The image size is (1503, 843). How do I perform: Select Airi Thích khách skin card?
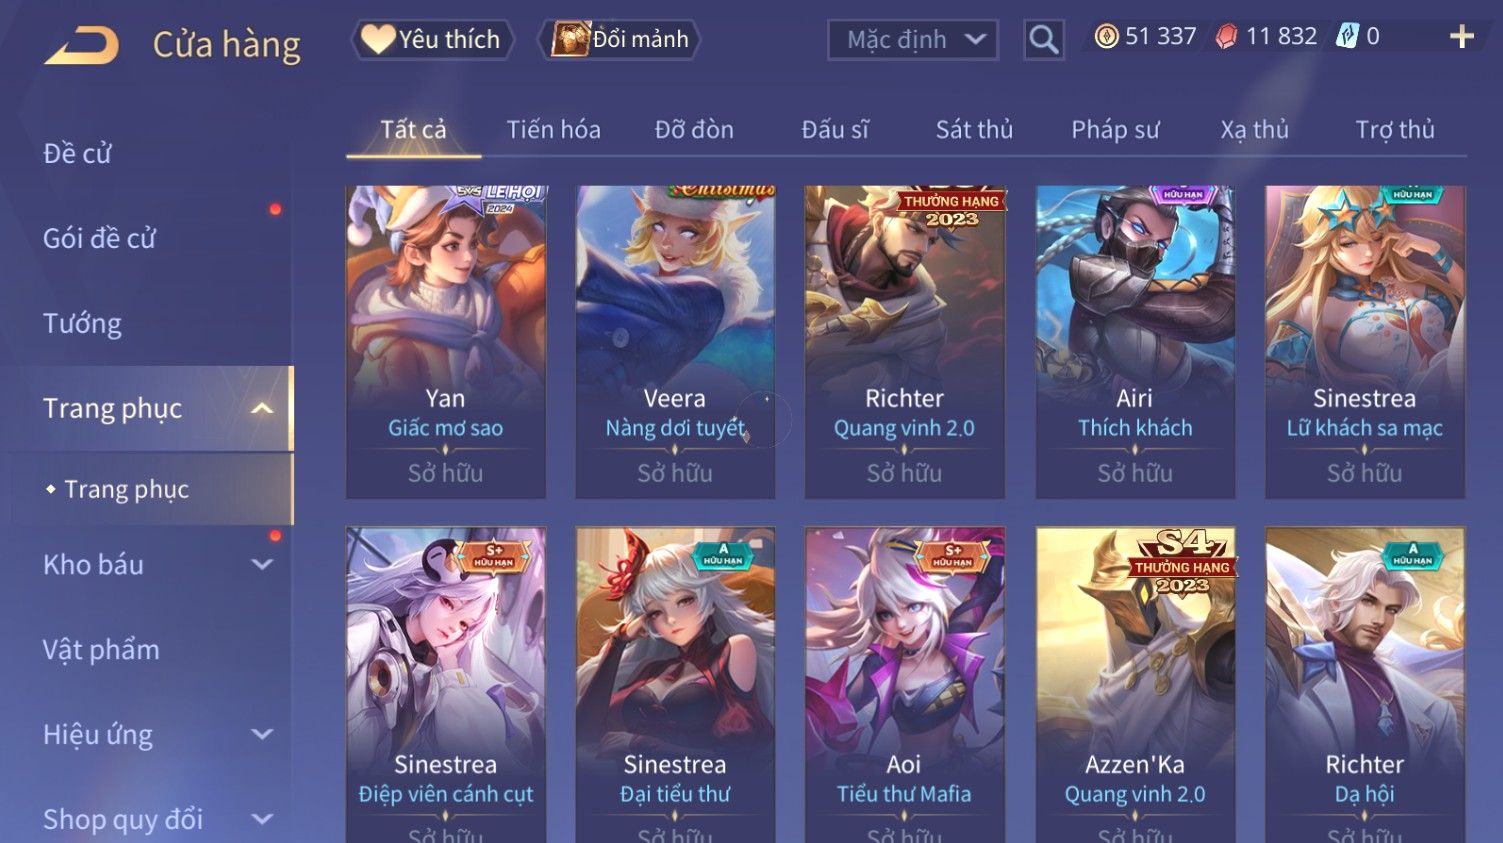(1135, 342)
